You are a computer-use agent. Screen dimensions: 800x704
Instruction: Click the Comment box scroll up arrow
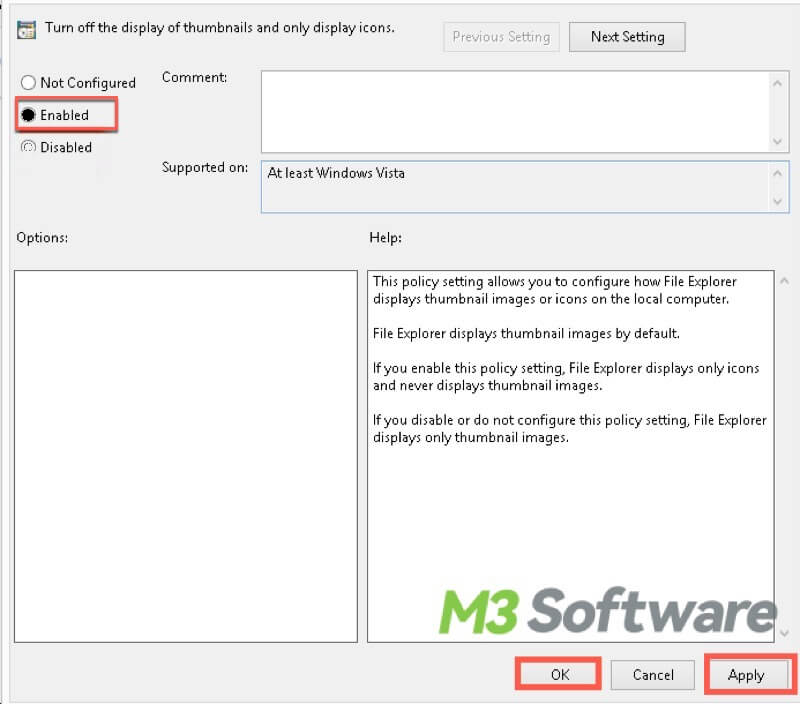click(778, 83)
